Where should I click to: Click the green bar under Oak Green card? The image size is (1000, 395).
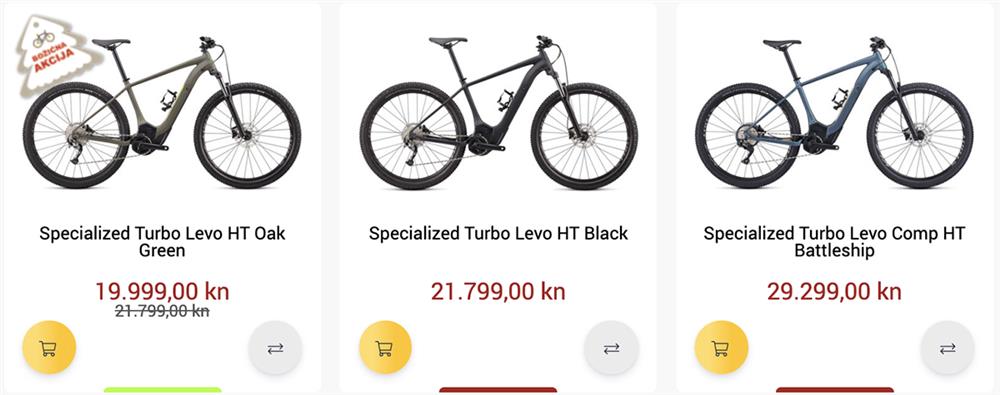162,391
